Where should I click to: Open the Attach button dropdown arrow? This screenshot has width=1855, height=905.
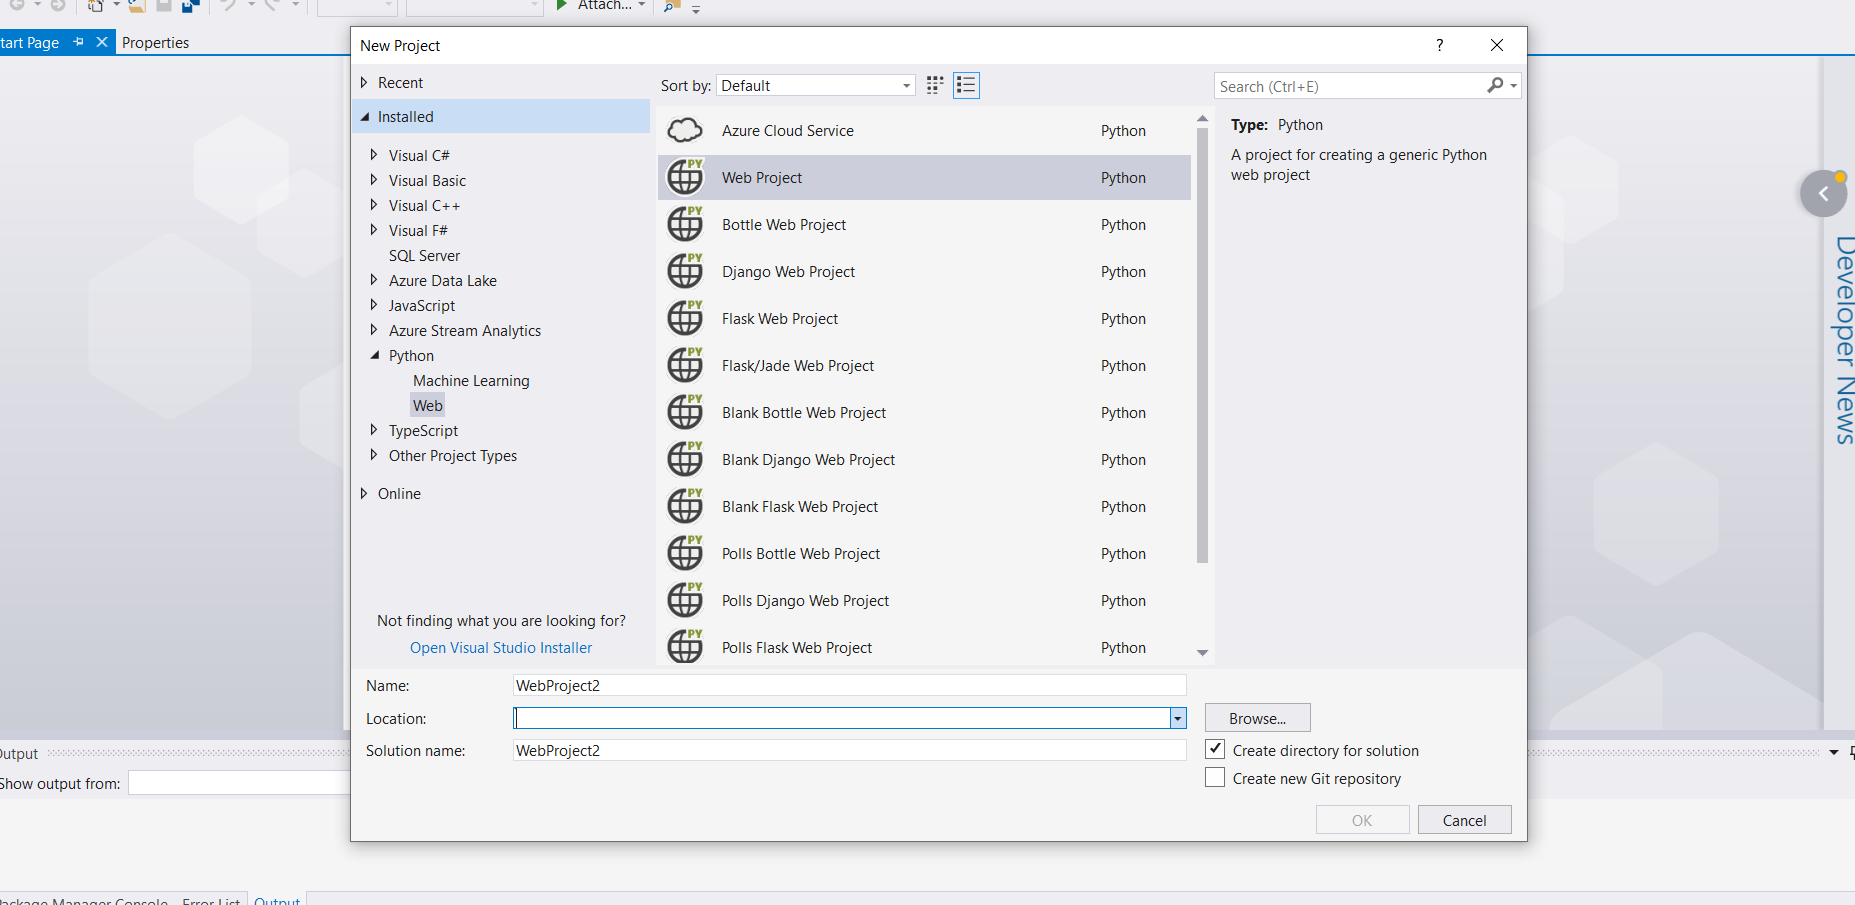point(642,5)
